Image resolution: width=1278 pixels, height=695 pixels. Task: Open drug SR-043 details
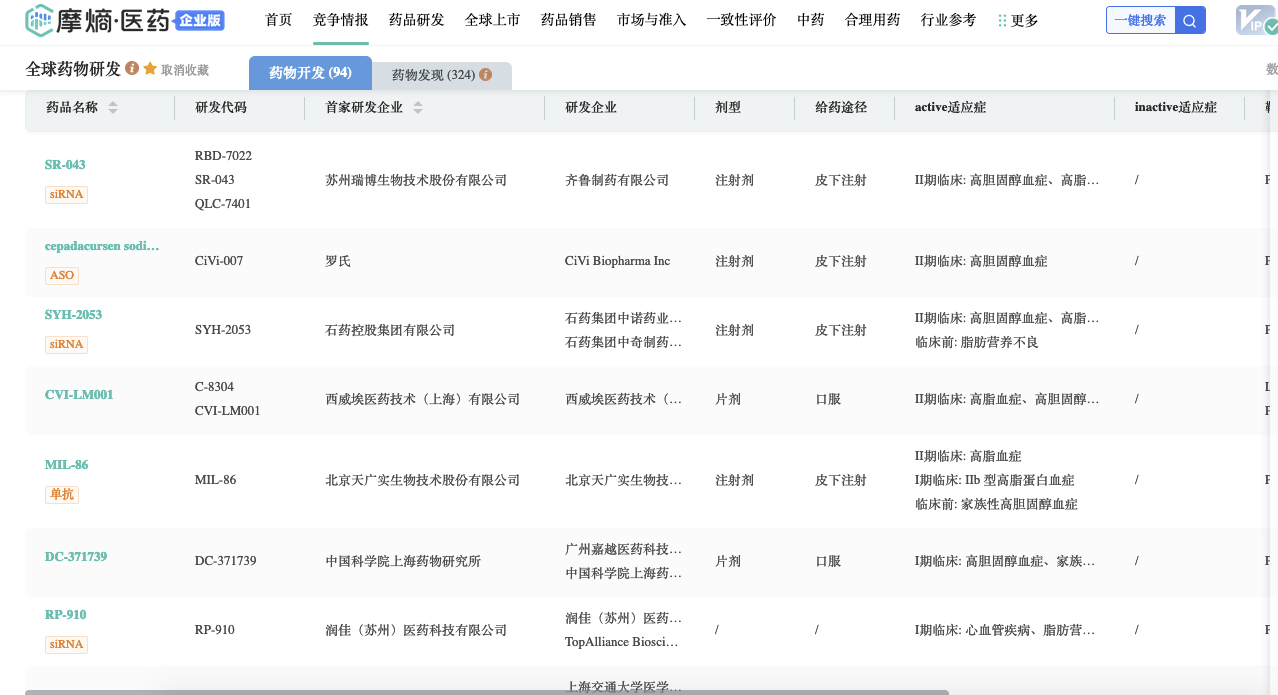65,165
